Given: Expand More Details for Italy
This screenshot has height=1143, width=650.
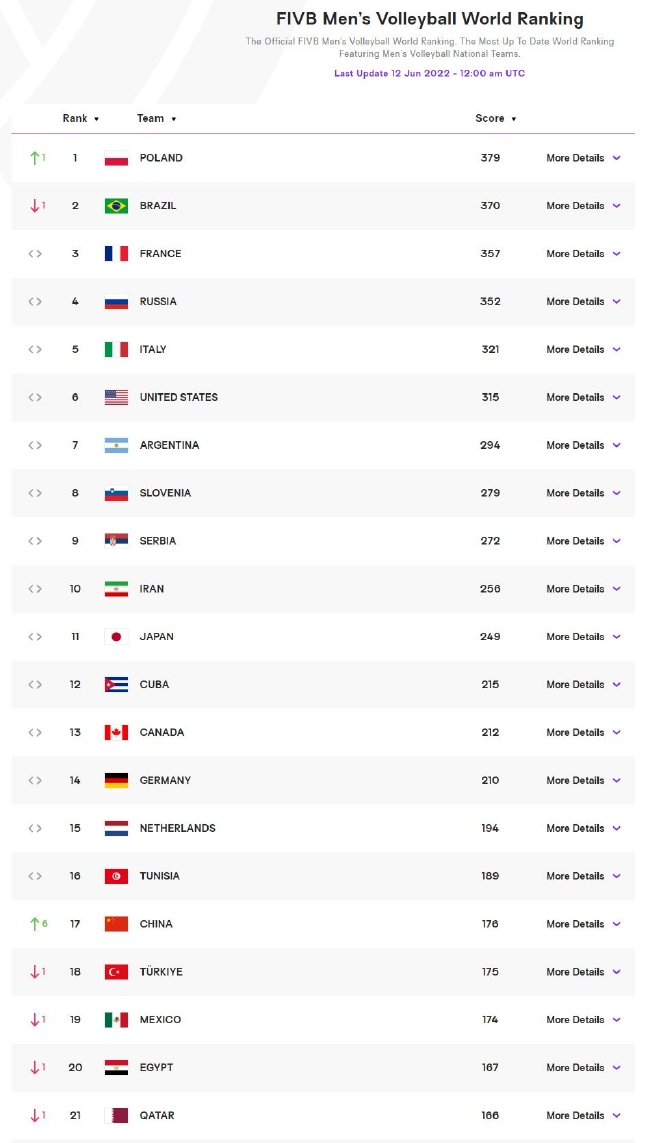Looking at the screenshot, I should [584, 349].
